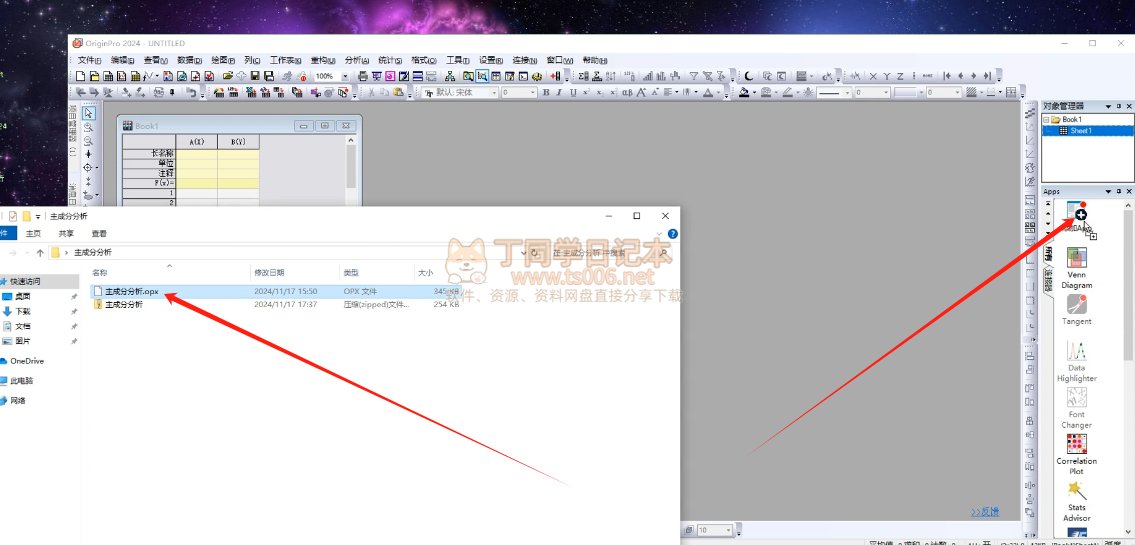Open the Tangent app
The image size is (1135, 545).
point(1076,310)
